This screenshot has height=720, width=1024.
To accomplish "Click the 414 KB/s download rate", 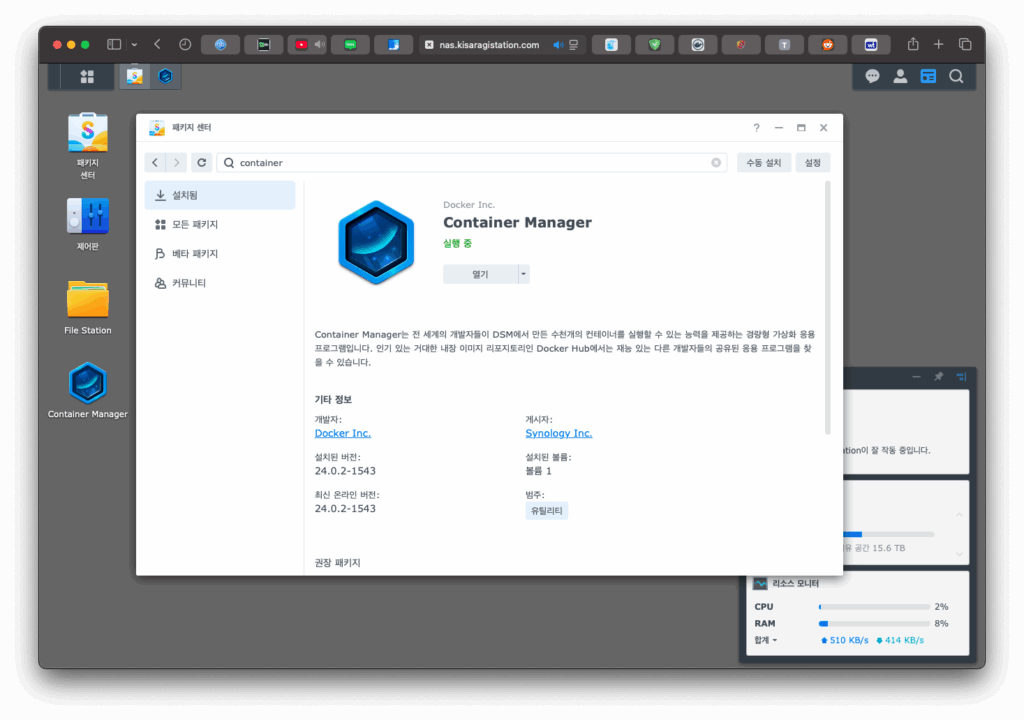I will (900, 640).
